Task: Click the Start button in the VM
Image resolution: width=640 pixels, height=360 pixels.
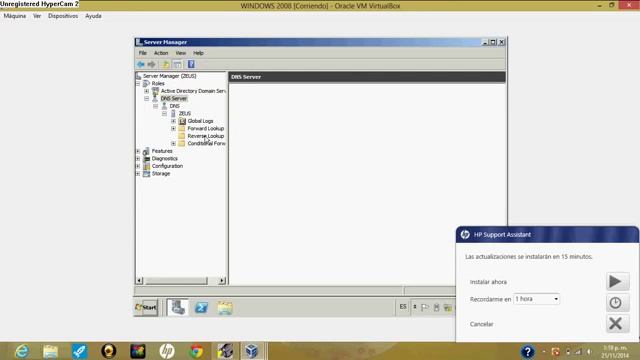Action: [146, 307]
